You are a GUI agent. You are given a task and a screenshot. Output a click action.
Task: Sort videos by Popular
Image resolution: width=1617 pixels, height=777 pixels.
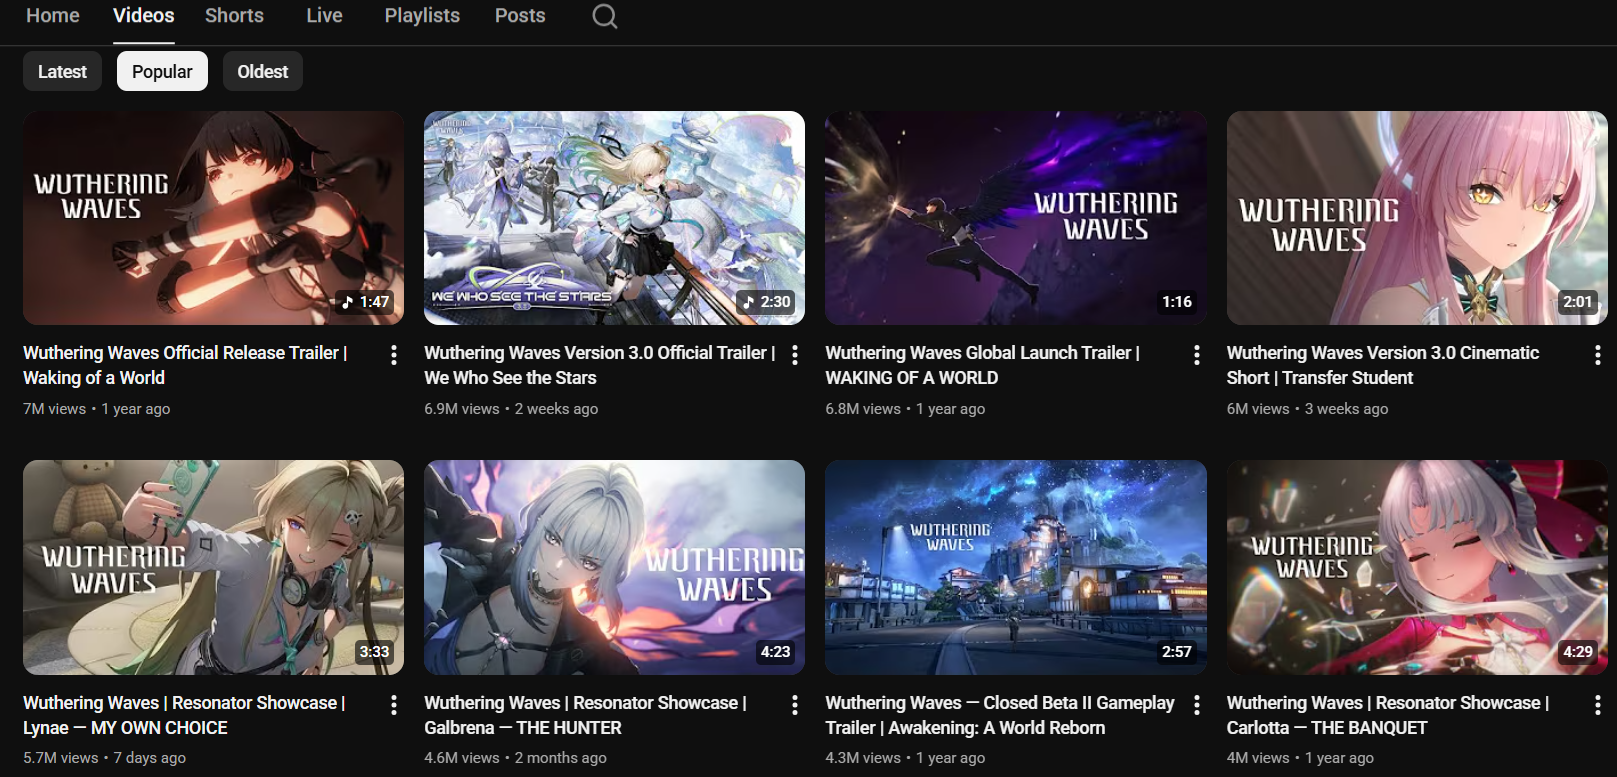pos(162,71)
